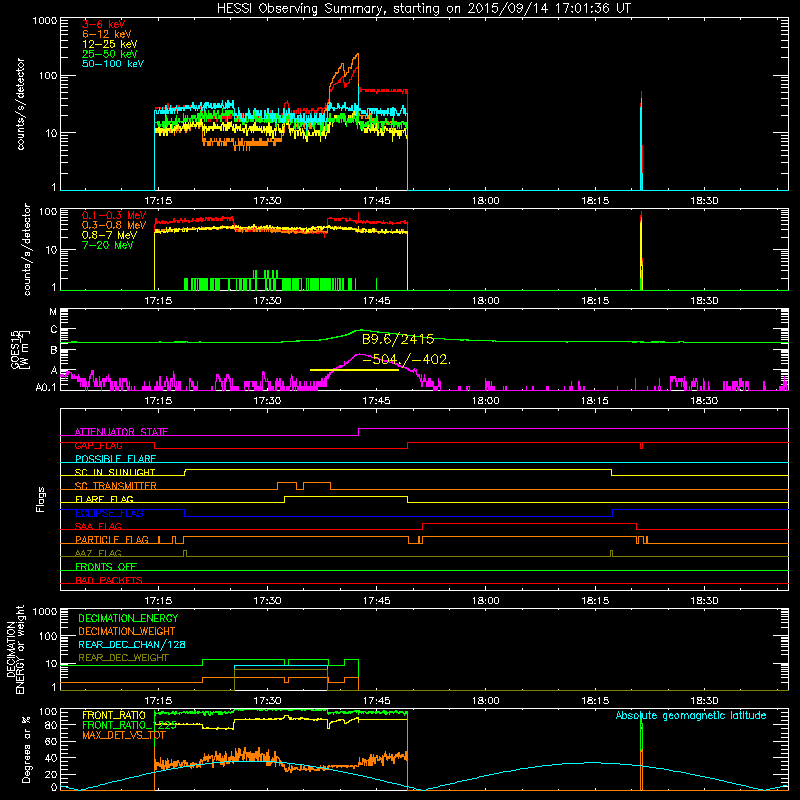
Task: Select the SC_IN_SUNLIGHT flag label
Action: (115, 472)
